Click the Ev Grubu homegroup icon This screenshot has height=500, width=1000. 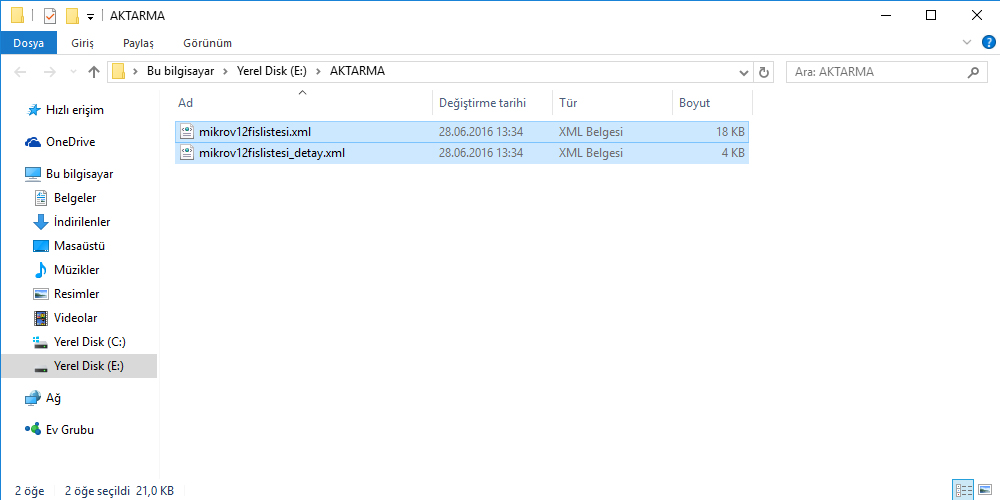point(33,429)
